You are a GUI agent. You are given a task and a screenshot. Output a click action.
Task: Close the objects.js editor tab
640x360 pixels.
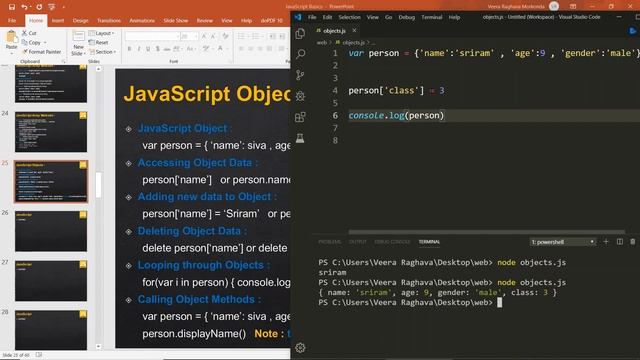click(354, 31)
